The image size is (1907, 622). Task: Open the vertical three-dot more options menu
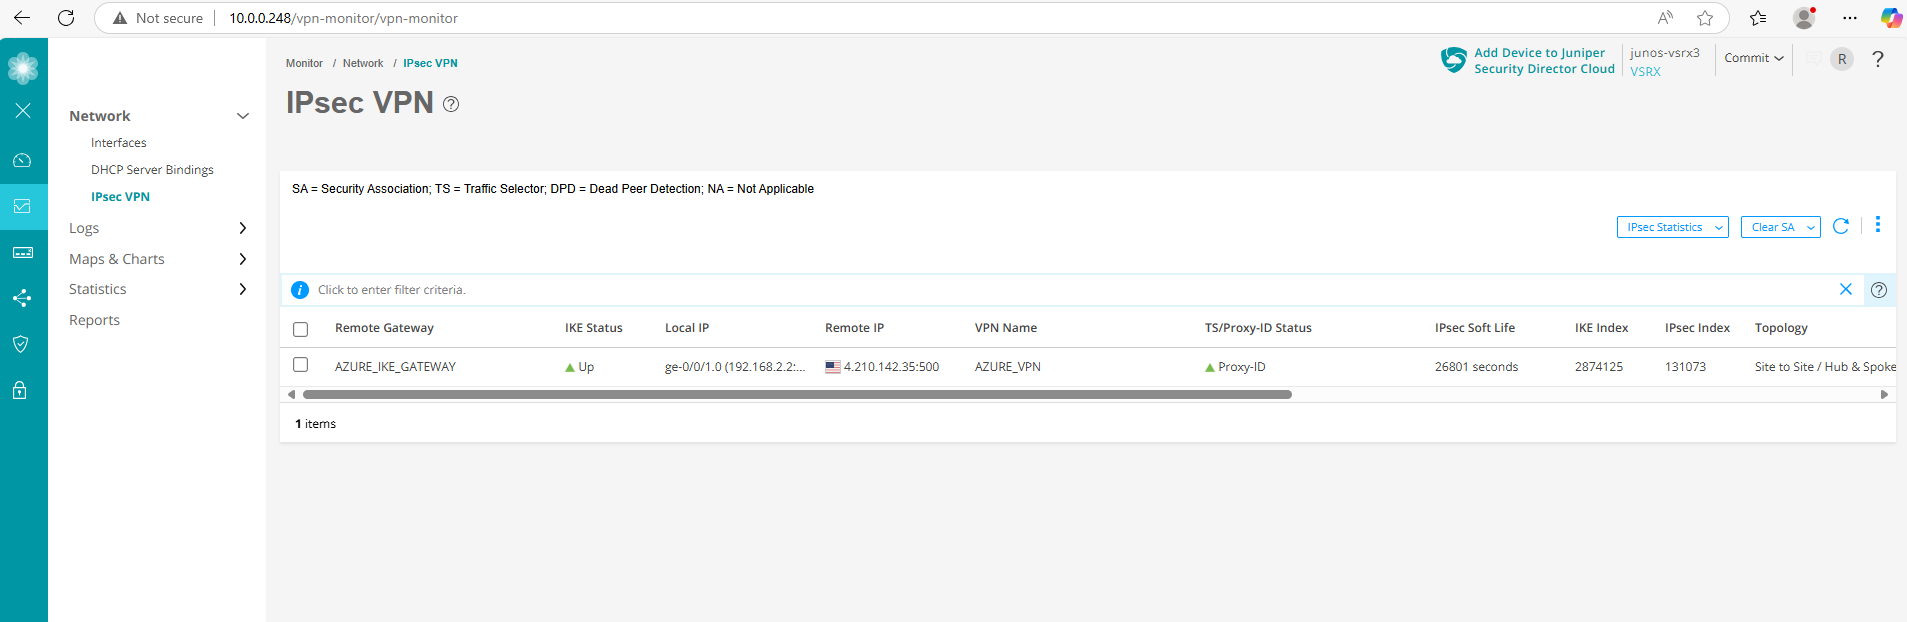(x=1877, y=225)
